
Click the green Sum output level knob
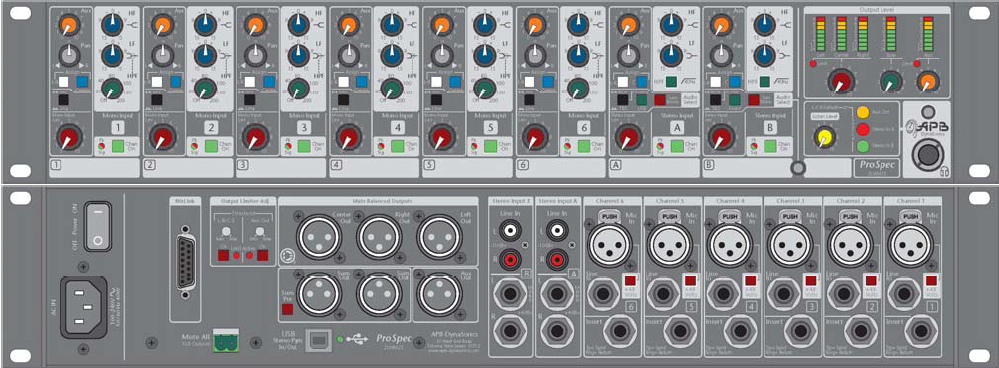click(x=891, y=81)
